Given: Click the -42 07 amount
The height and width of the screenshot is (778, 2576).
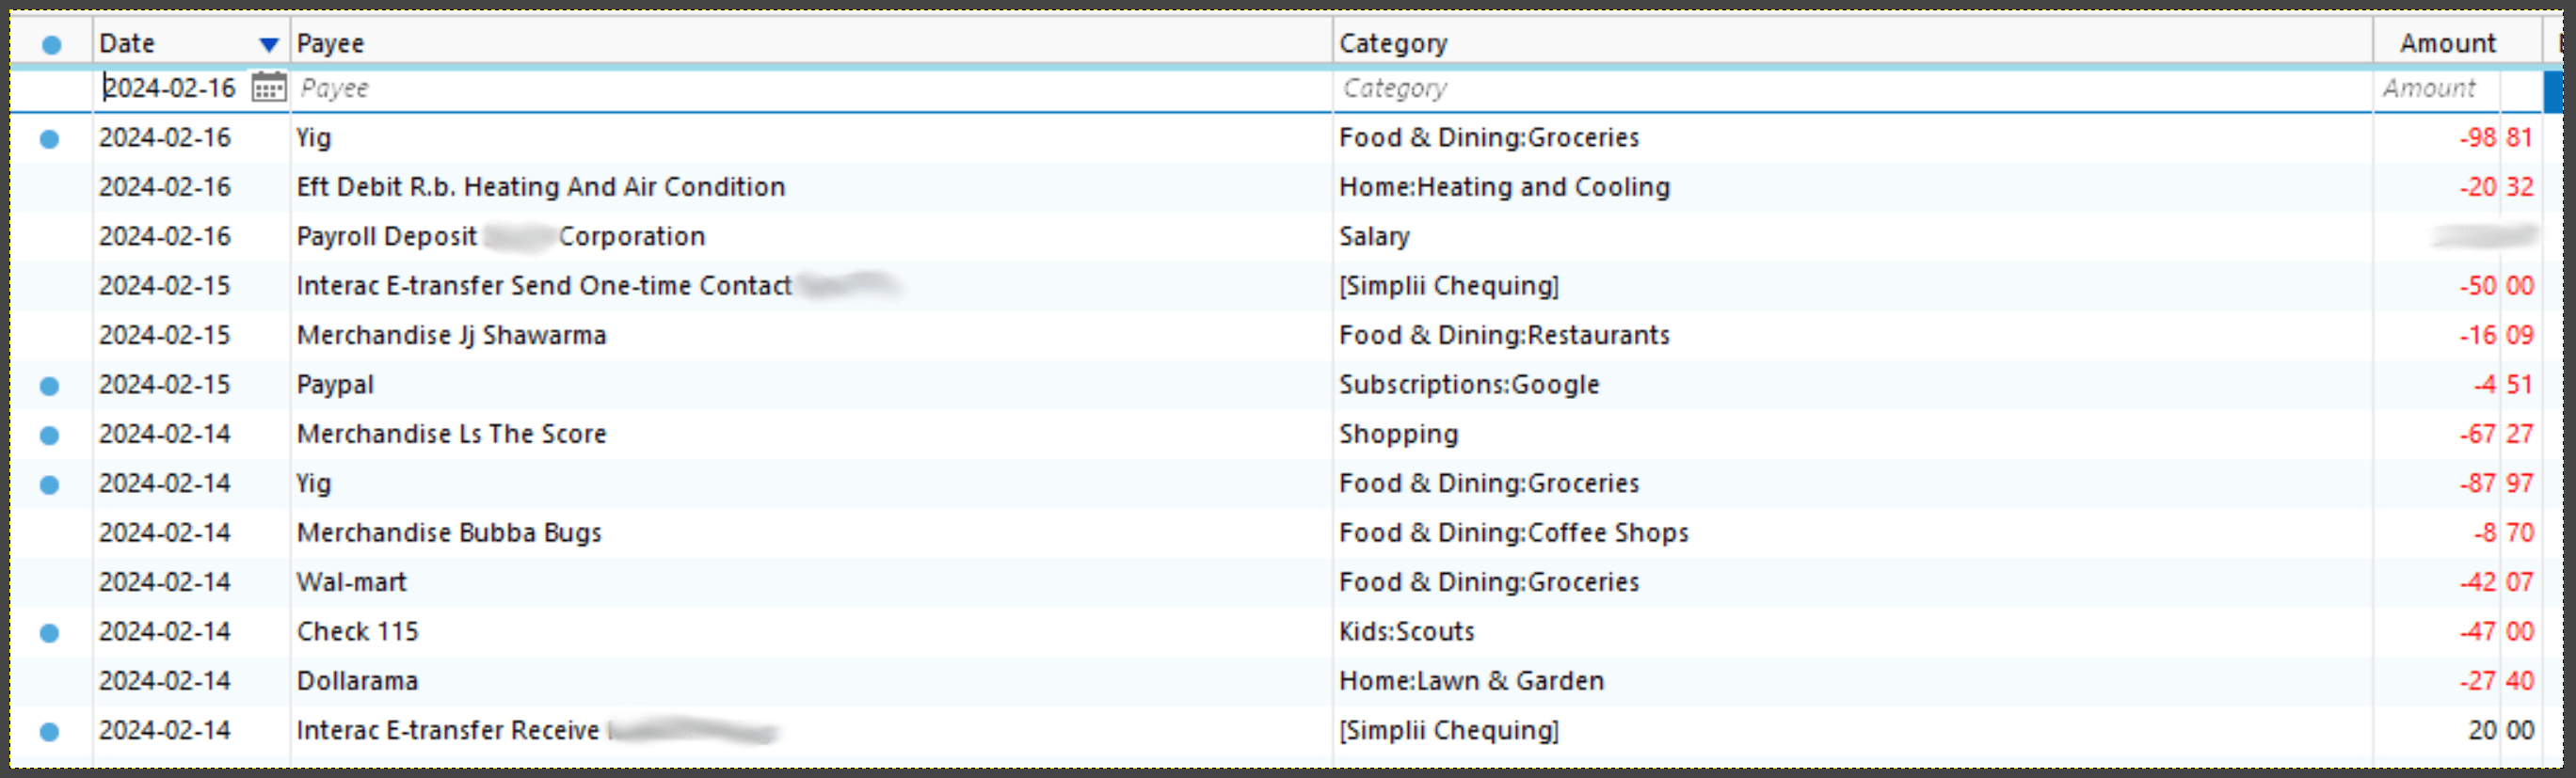Looking at the screenshot, I should tap(2496, 582).
